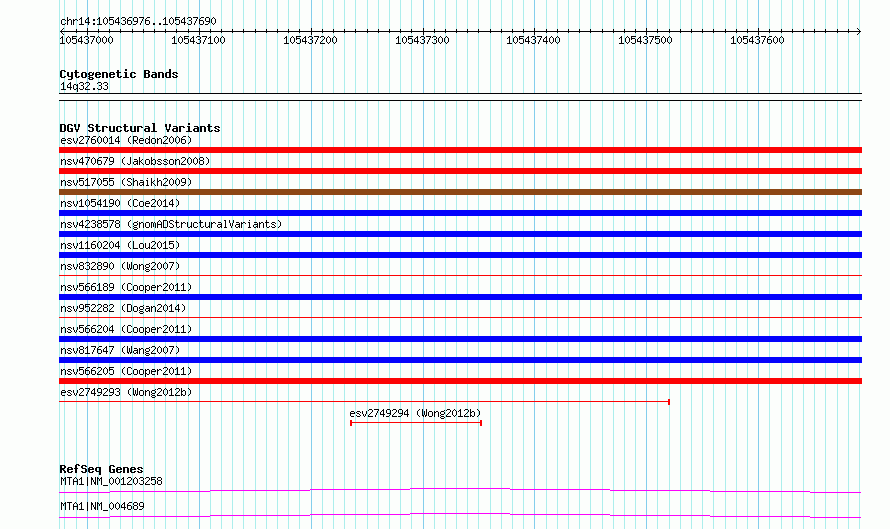Viewport: 890px width, 529px height.
Task: Click the right end tick of esv2749293
Action: click(x=669, y=402)
